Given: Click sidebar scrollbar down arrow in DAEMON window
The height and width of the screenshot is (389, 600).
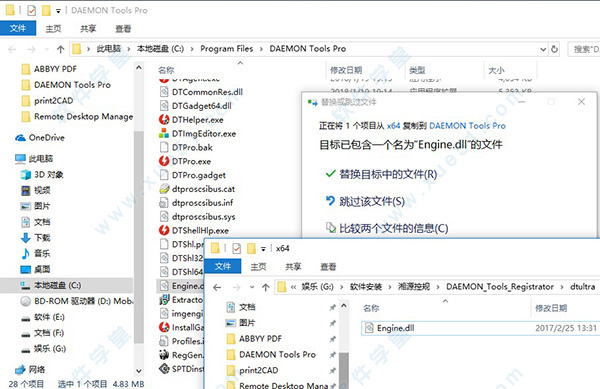Looking at the screenshot, I should [139, 371].
